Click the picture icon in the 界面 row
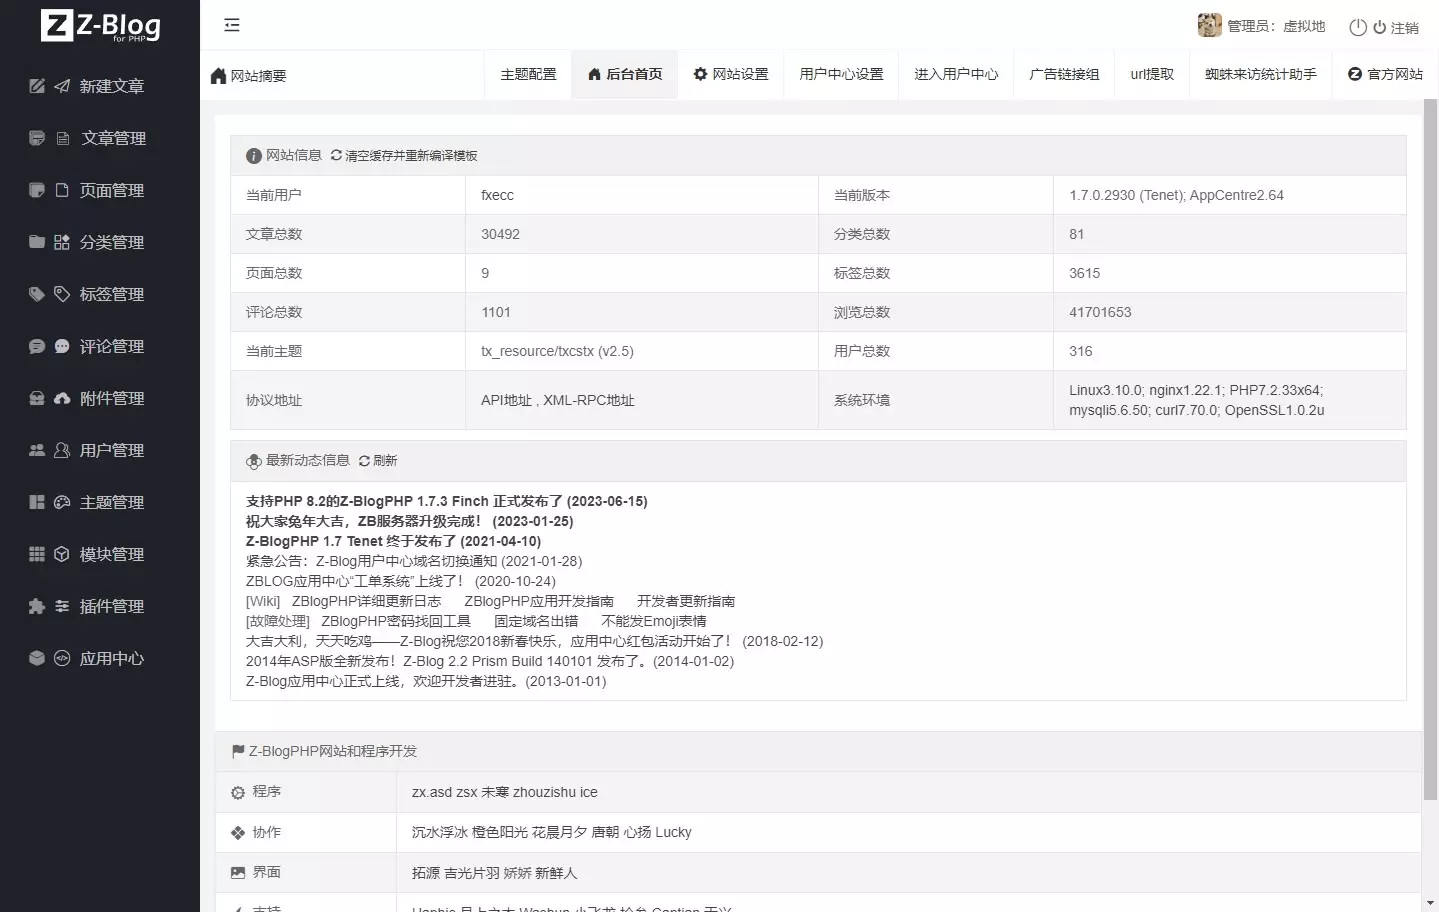The image size is (1439, 912). point(238,873)
